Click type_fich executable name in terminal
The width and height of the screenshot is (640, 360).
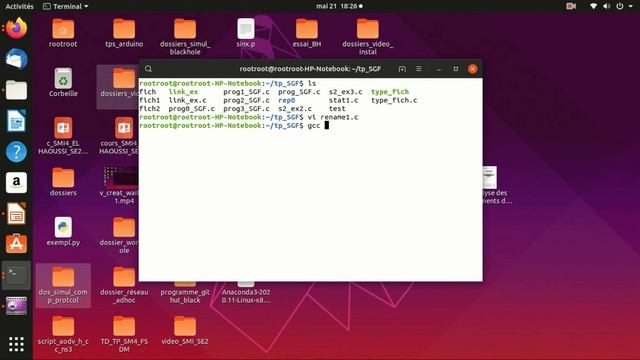coord(390,92)
